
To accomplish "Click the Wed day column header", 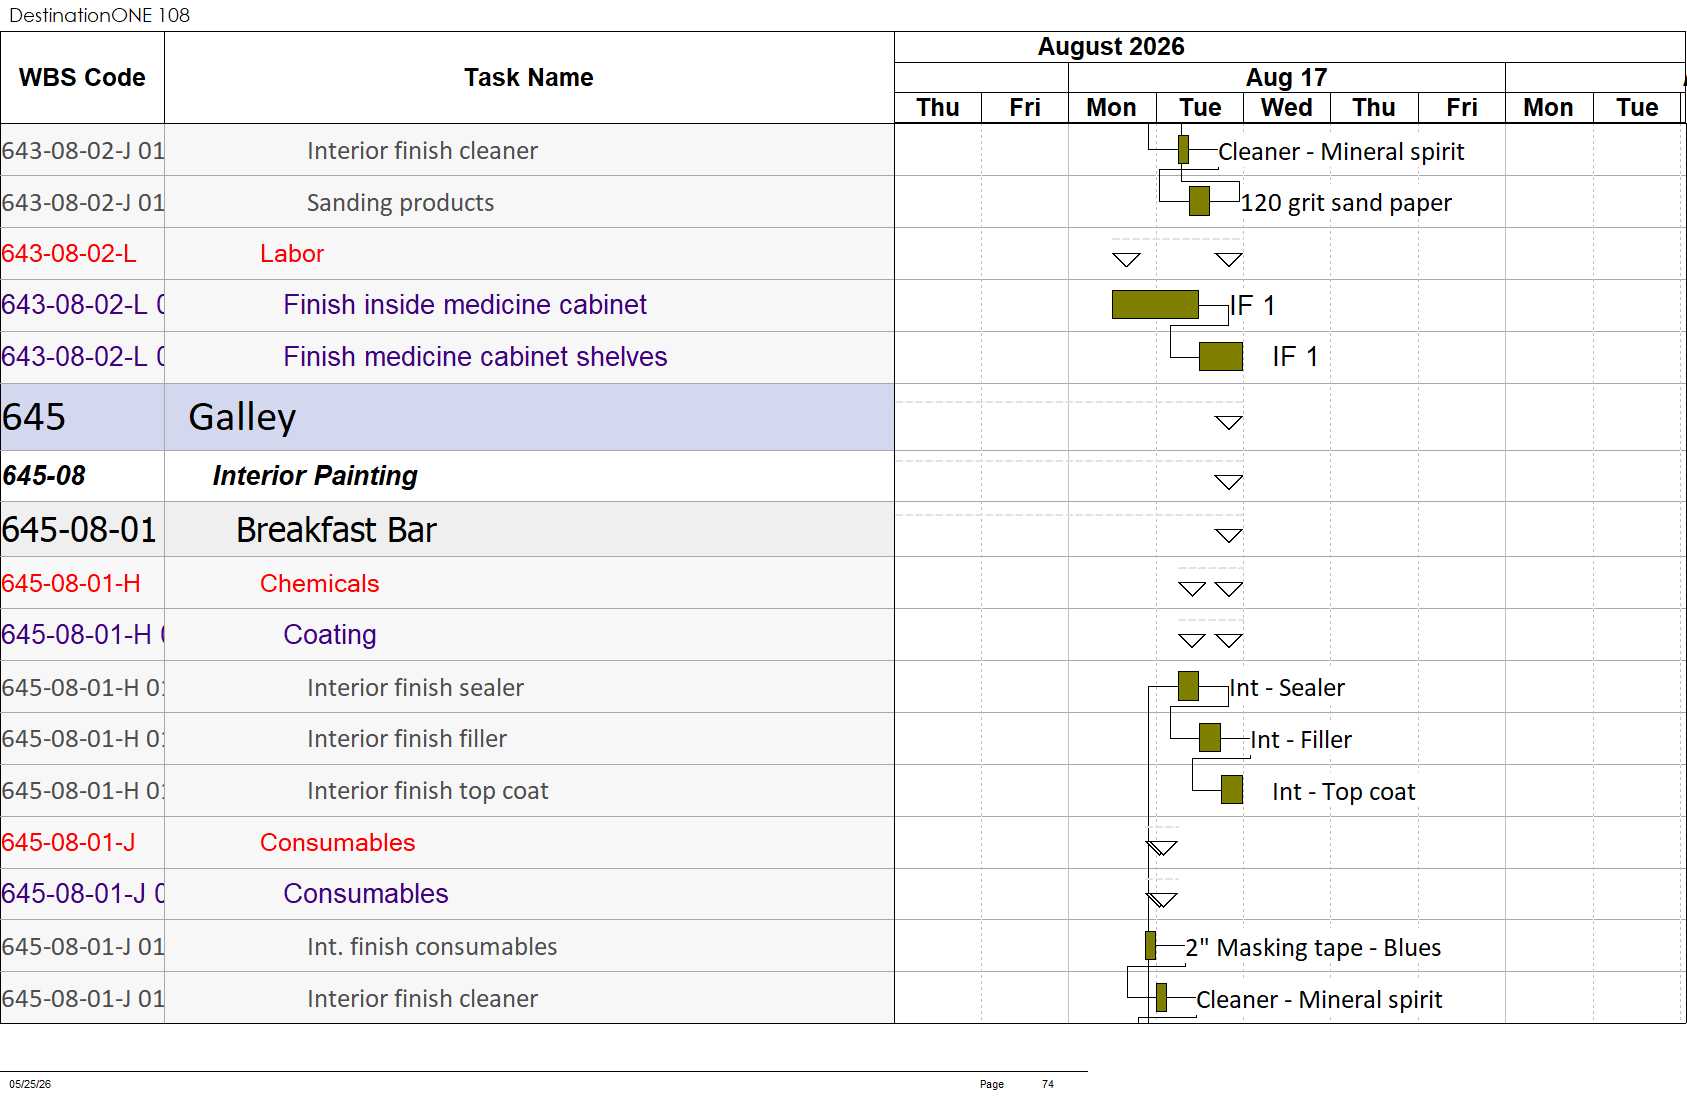I will click(1286, 108).
